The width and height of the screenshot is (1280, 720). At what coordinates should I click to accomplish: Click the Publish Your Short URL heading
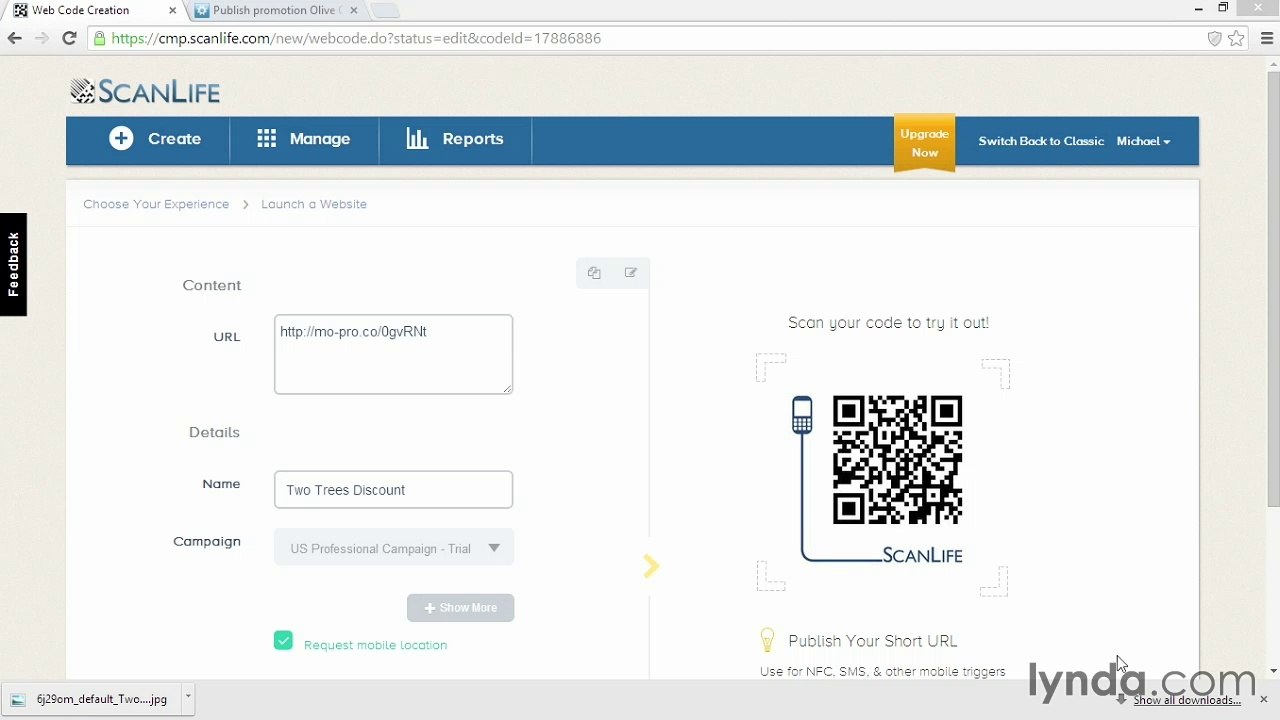click(872, 641)
